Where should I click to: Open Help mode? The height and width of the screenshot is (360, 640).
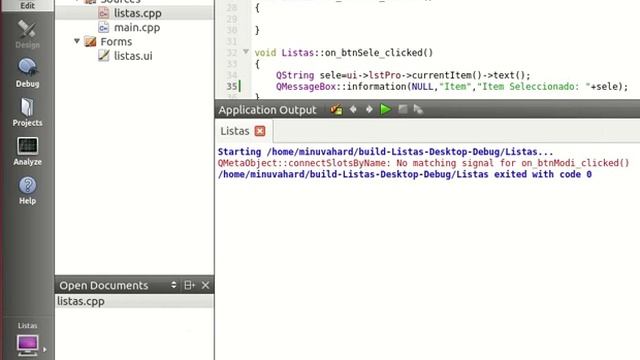tap(27, 190)
